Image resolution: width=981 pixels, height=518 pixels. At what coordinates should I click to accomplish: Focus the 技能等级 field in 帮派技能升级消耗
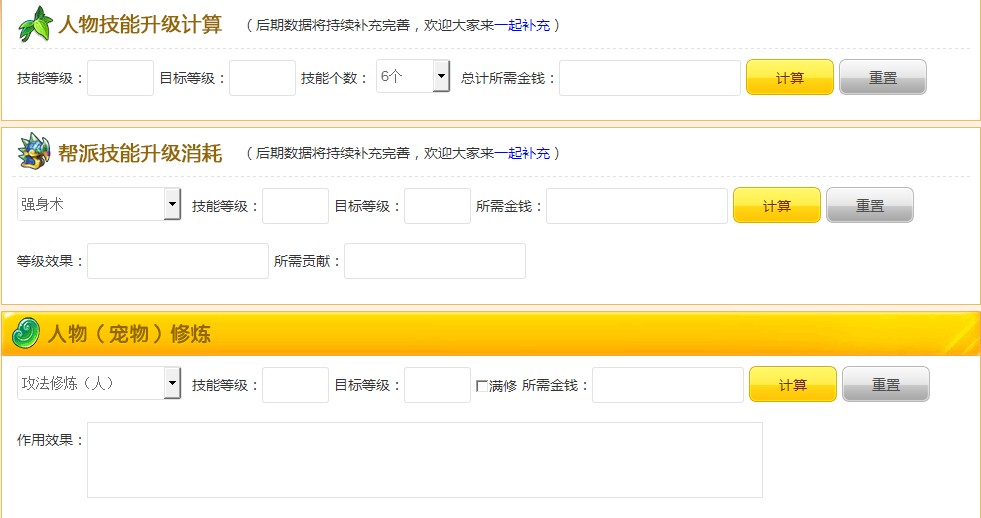(x=295, y=206)
